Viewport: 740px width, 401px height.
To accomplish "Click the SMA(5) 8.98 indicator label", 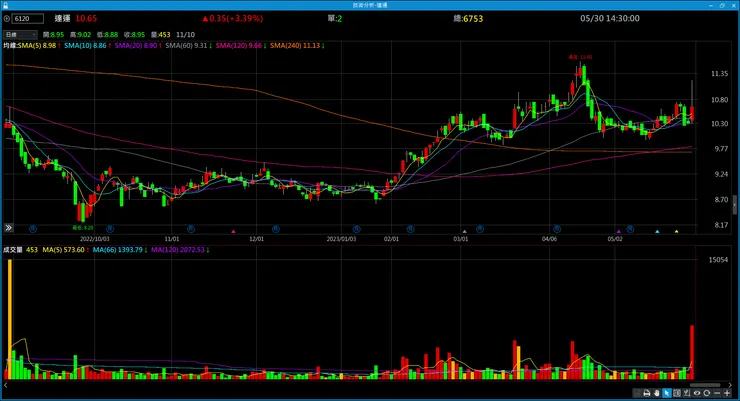I will pos(39,46).
